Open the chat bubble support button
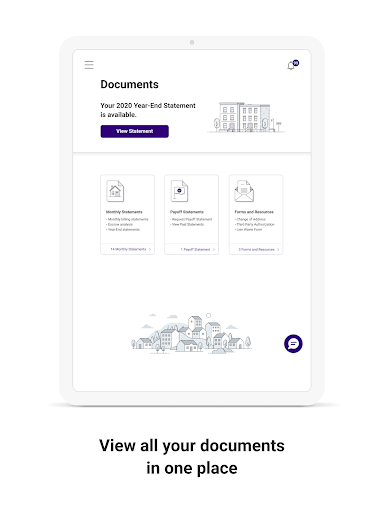 coord(293,343)
